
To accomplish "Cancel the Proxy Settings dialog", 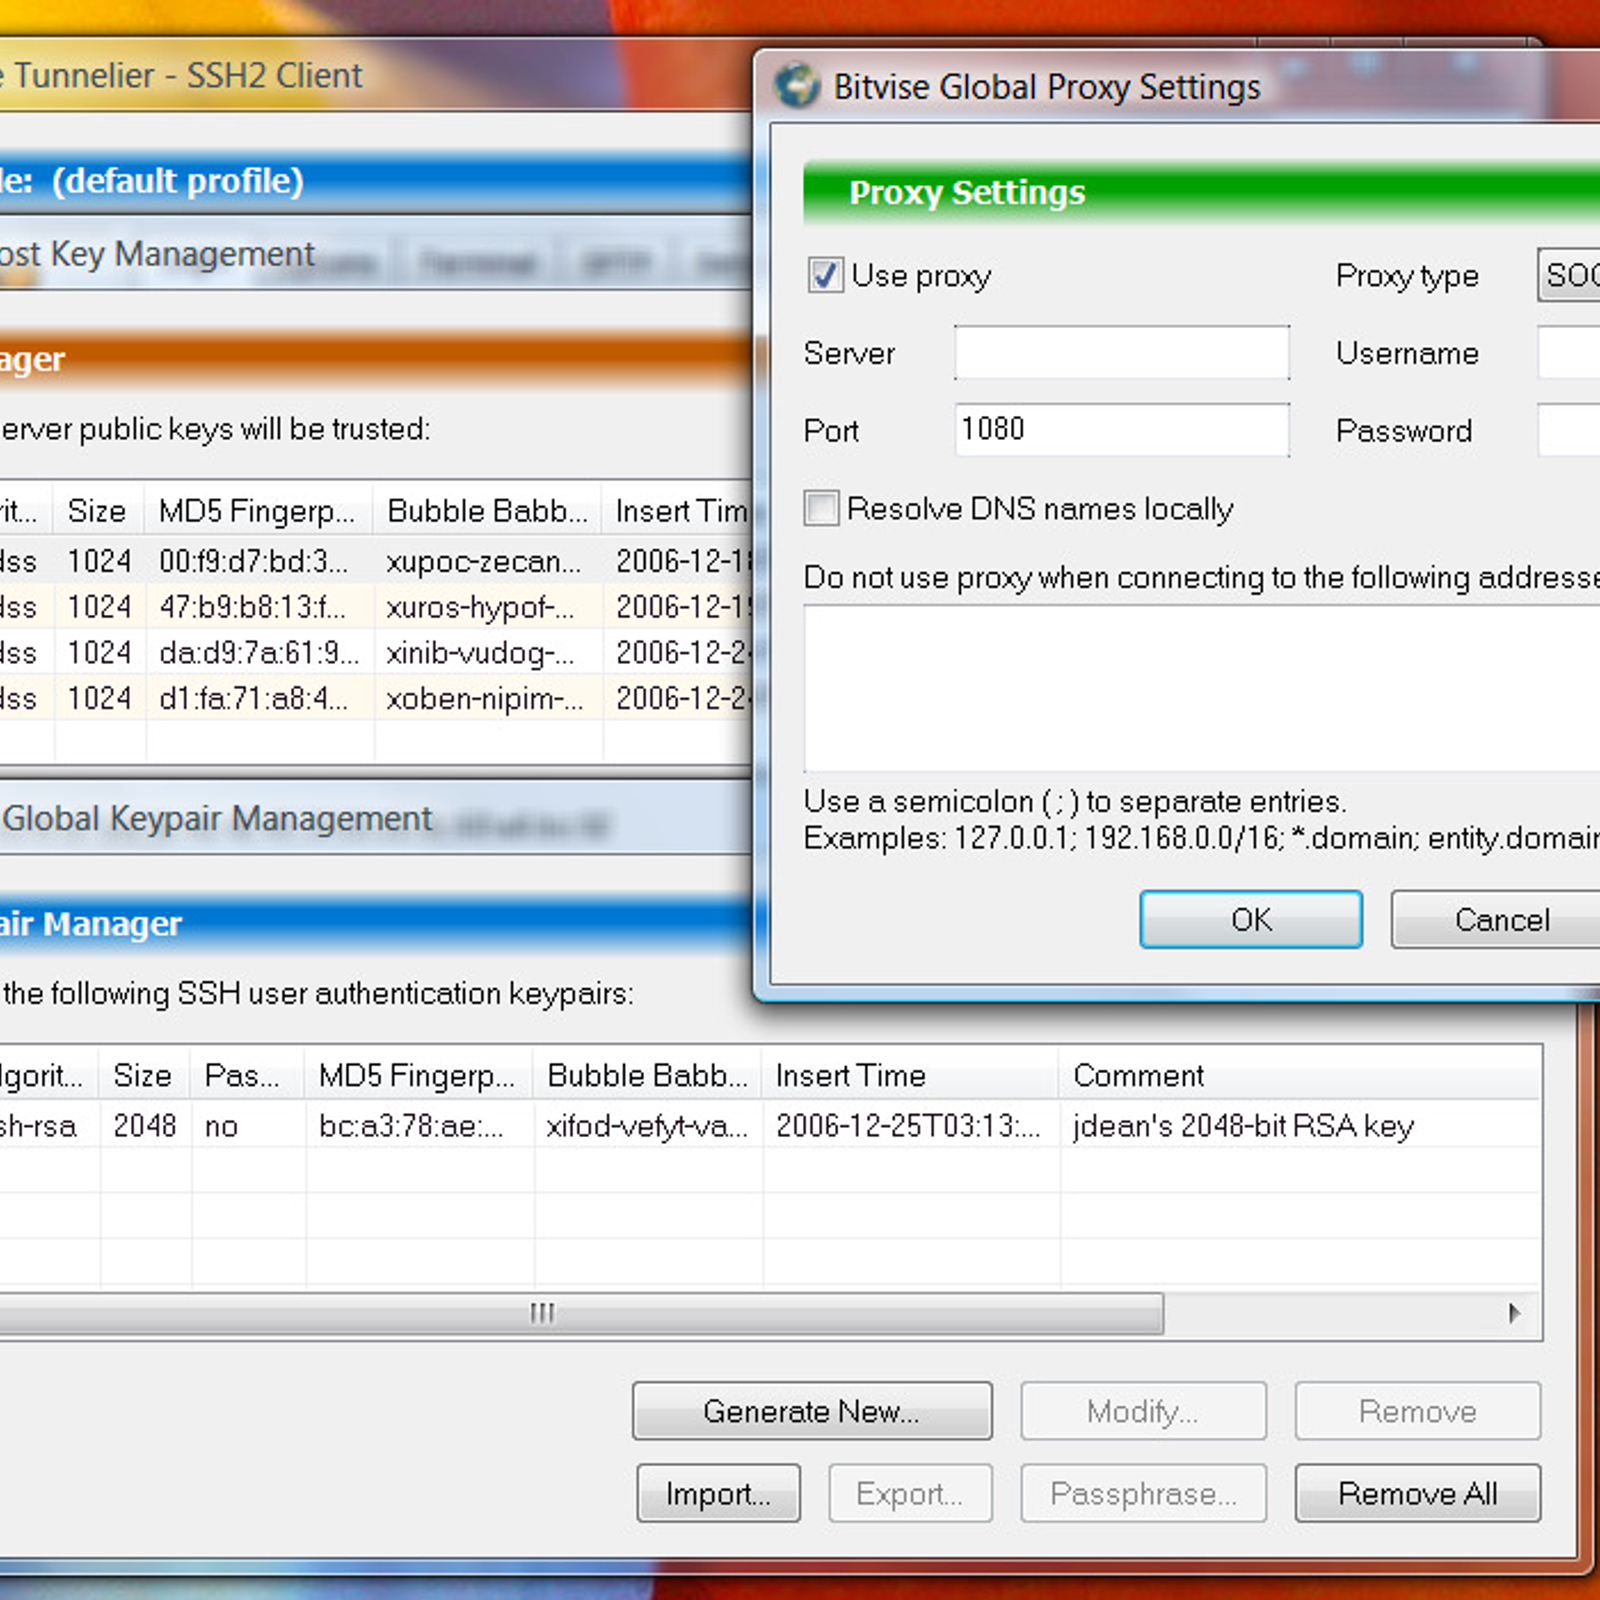I will tap(1497, 919).
